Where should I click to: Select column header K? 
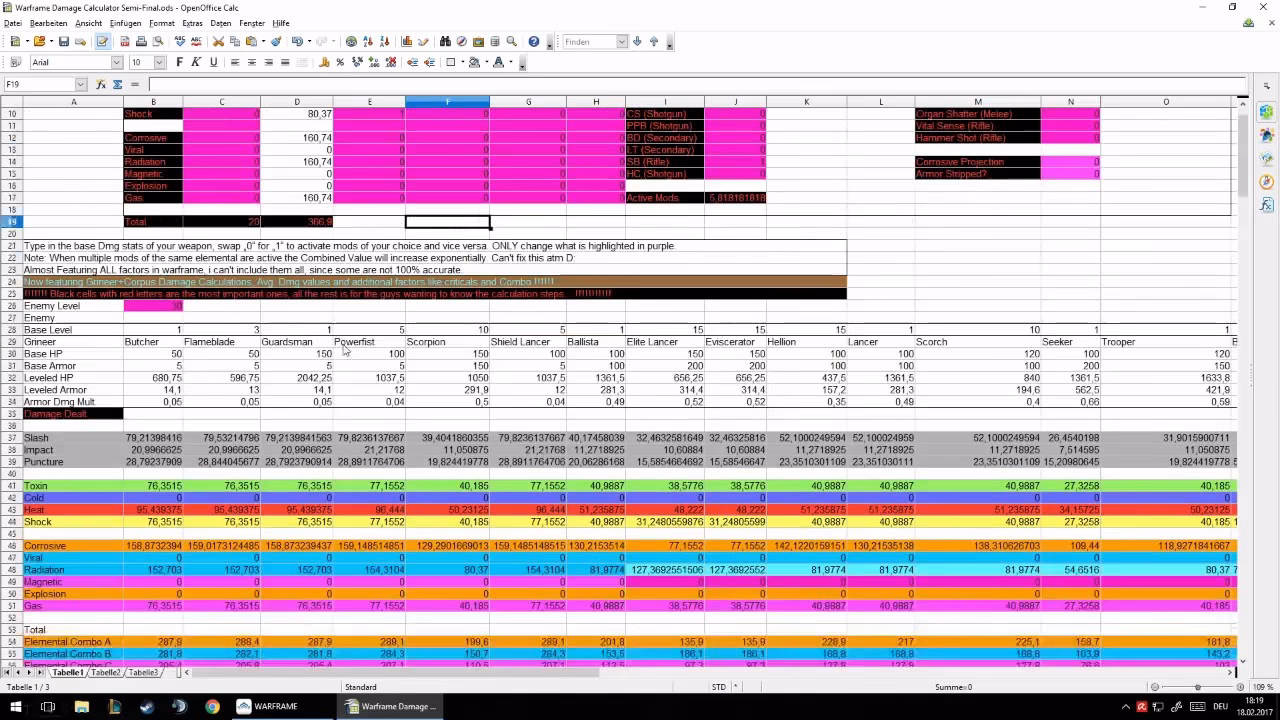pos(806,102)
